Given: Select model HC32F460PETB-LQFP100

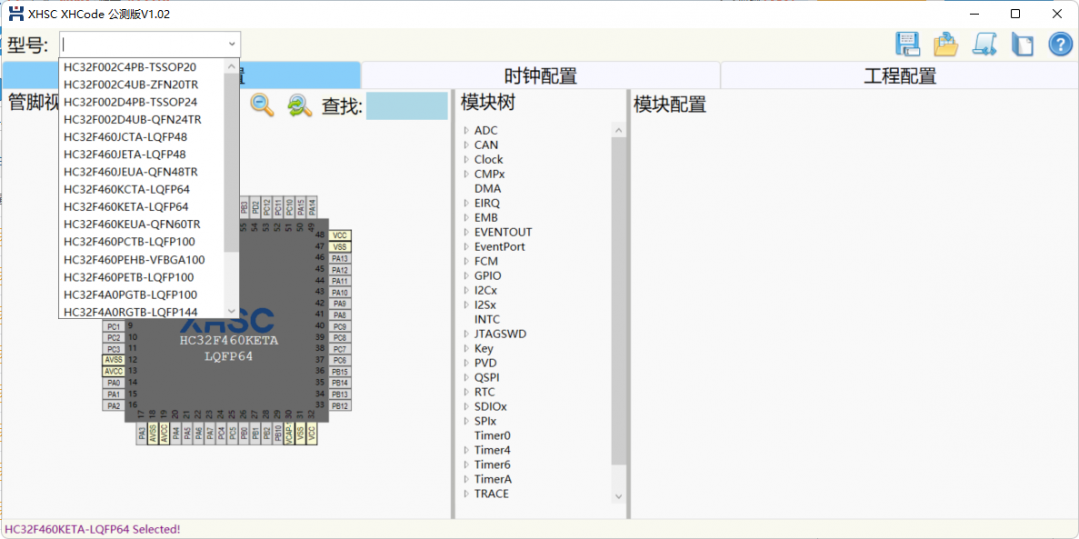Looking at the screenshot, I should tap(129, 277).
